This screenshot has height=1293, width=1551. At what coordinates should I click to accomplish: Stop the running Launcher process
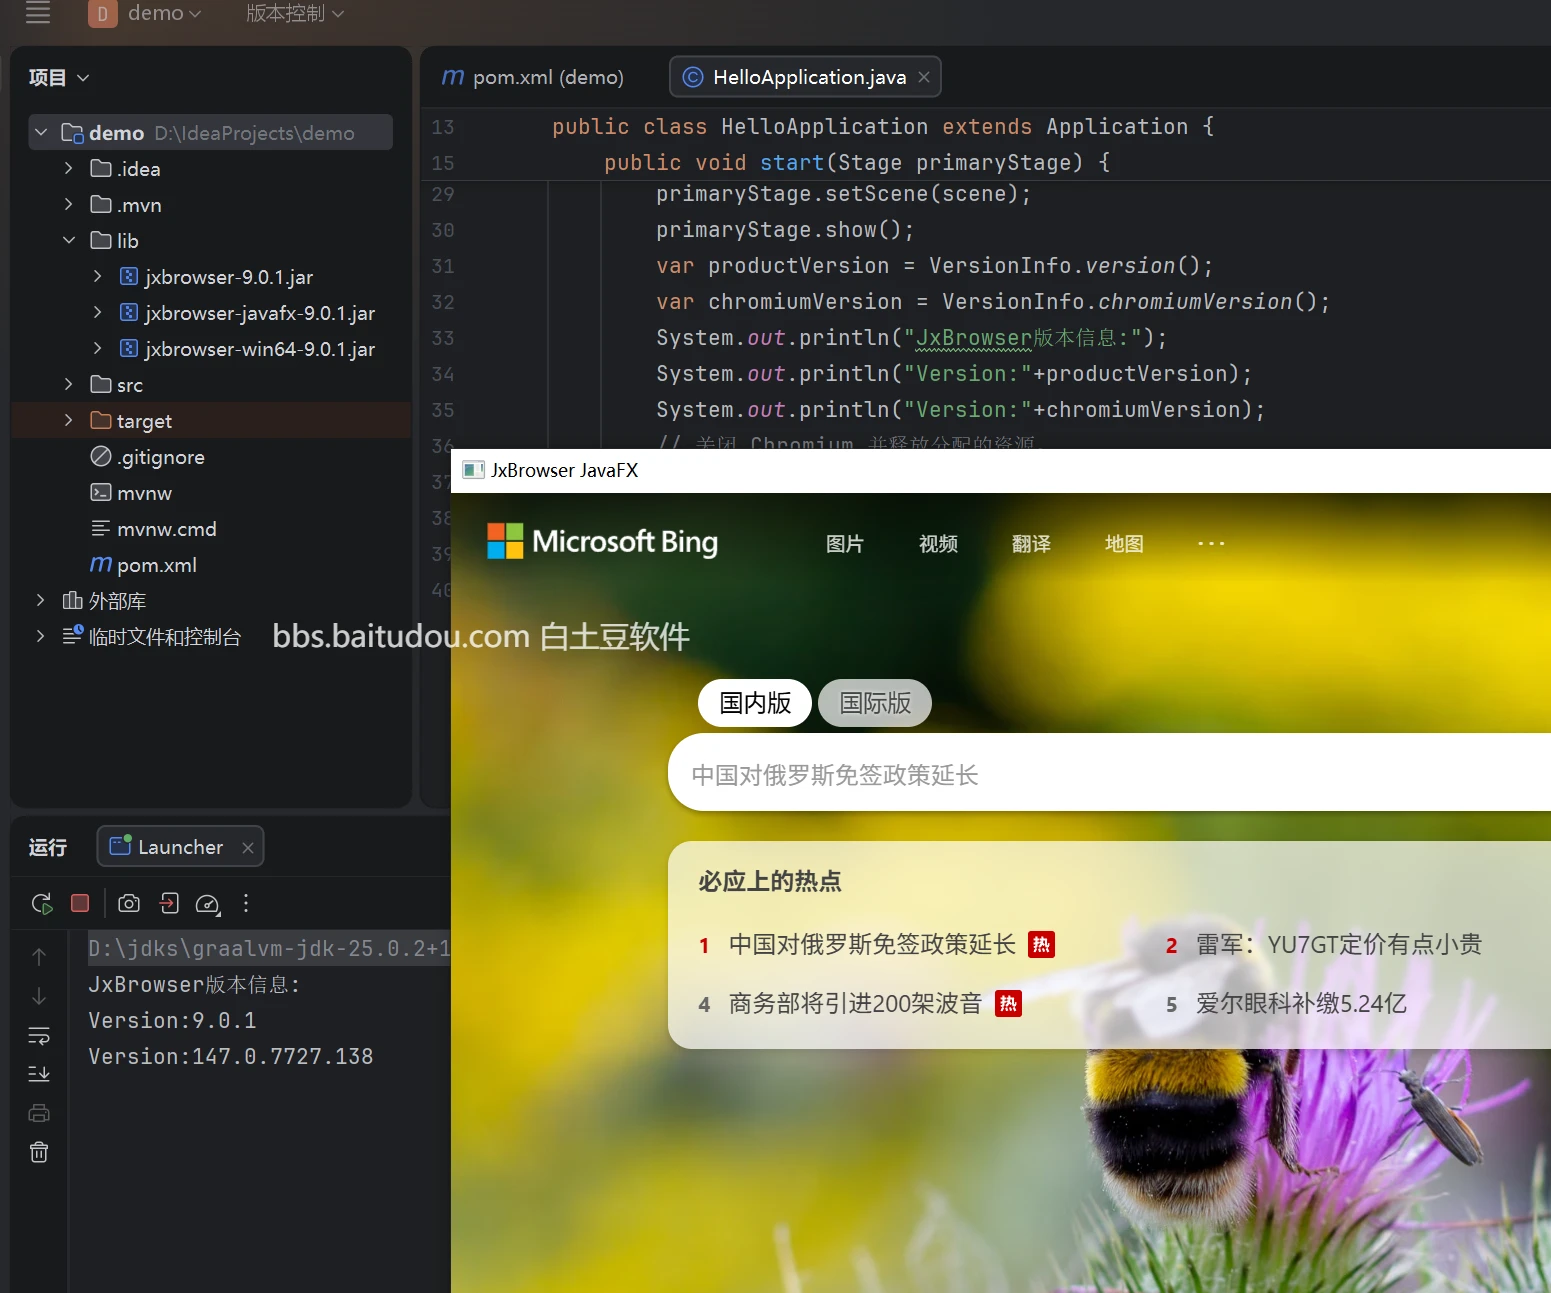(80, 903)
